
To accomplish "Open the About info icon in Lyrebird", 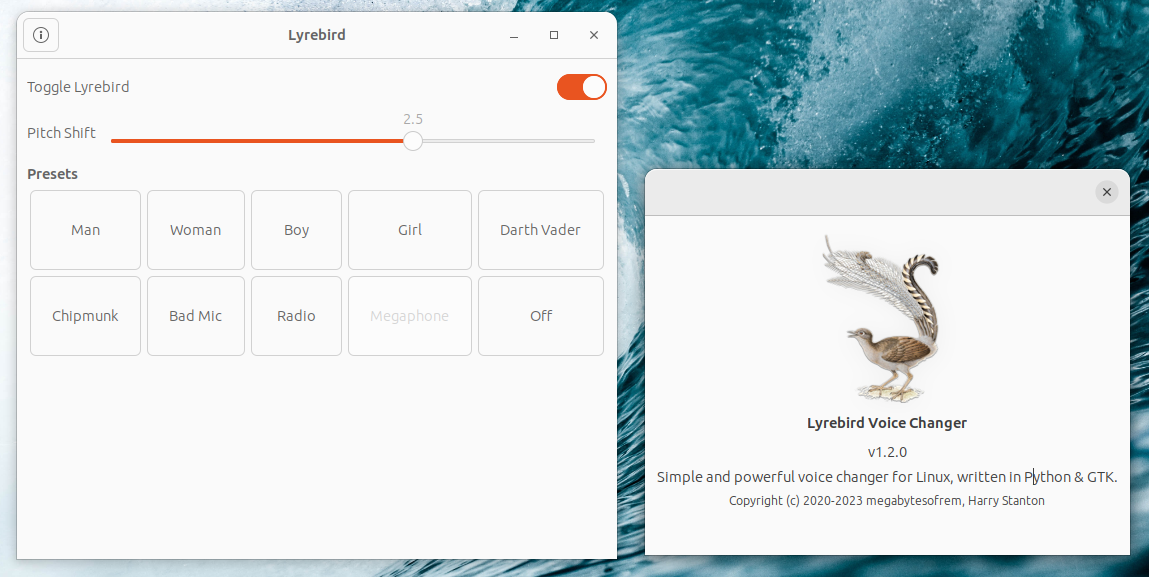I will 41,35.
